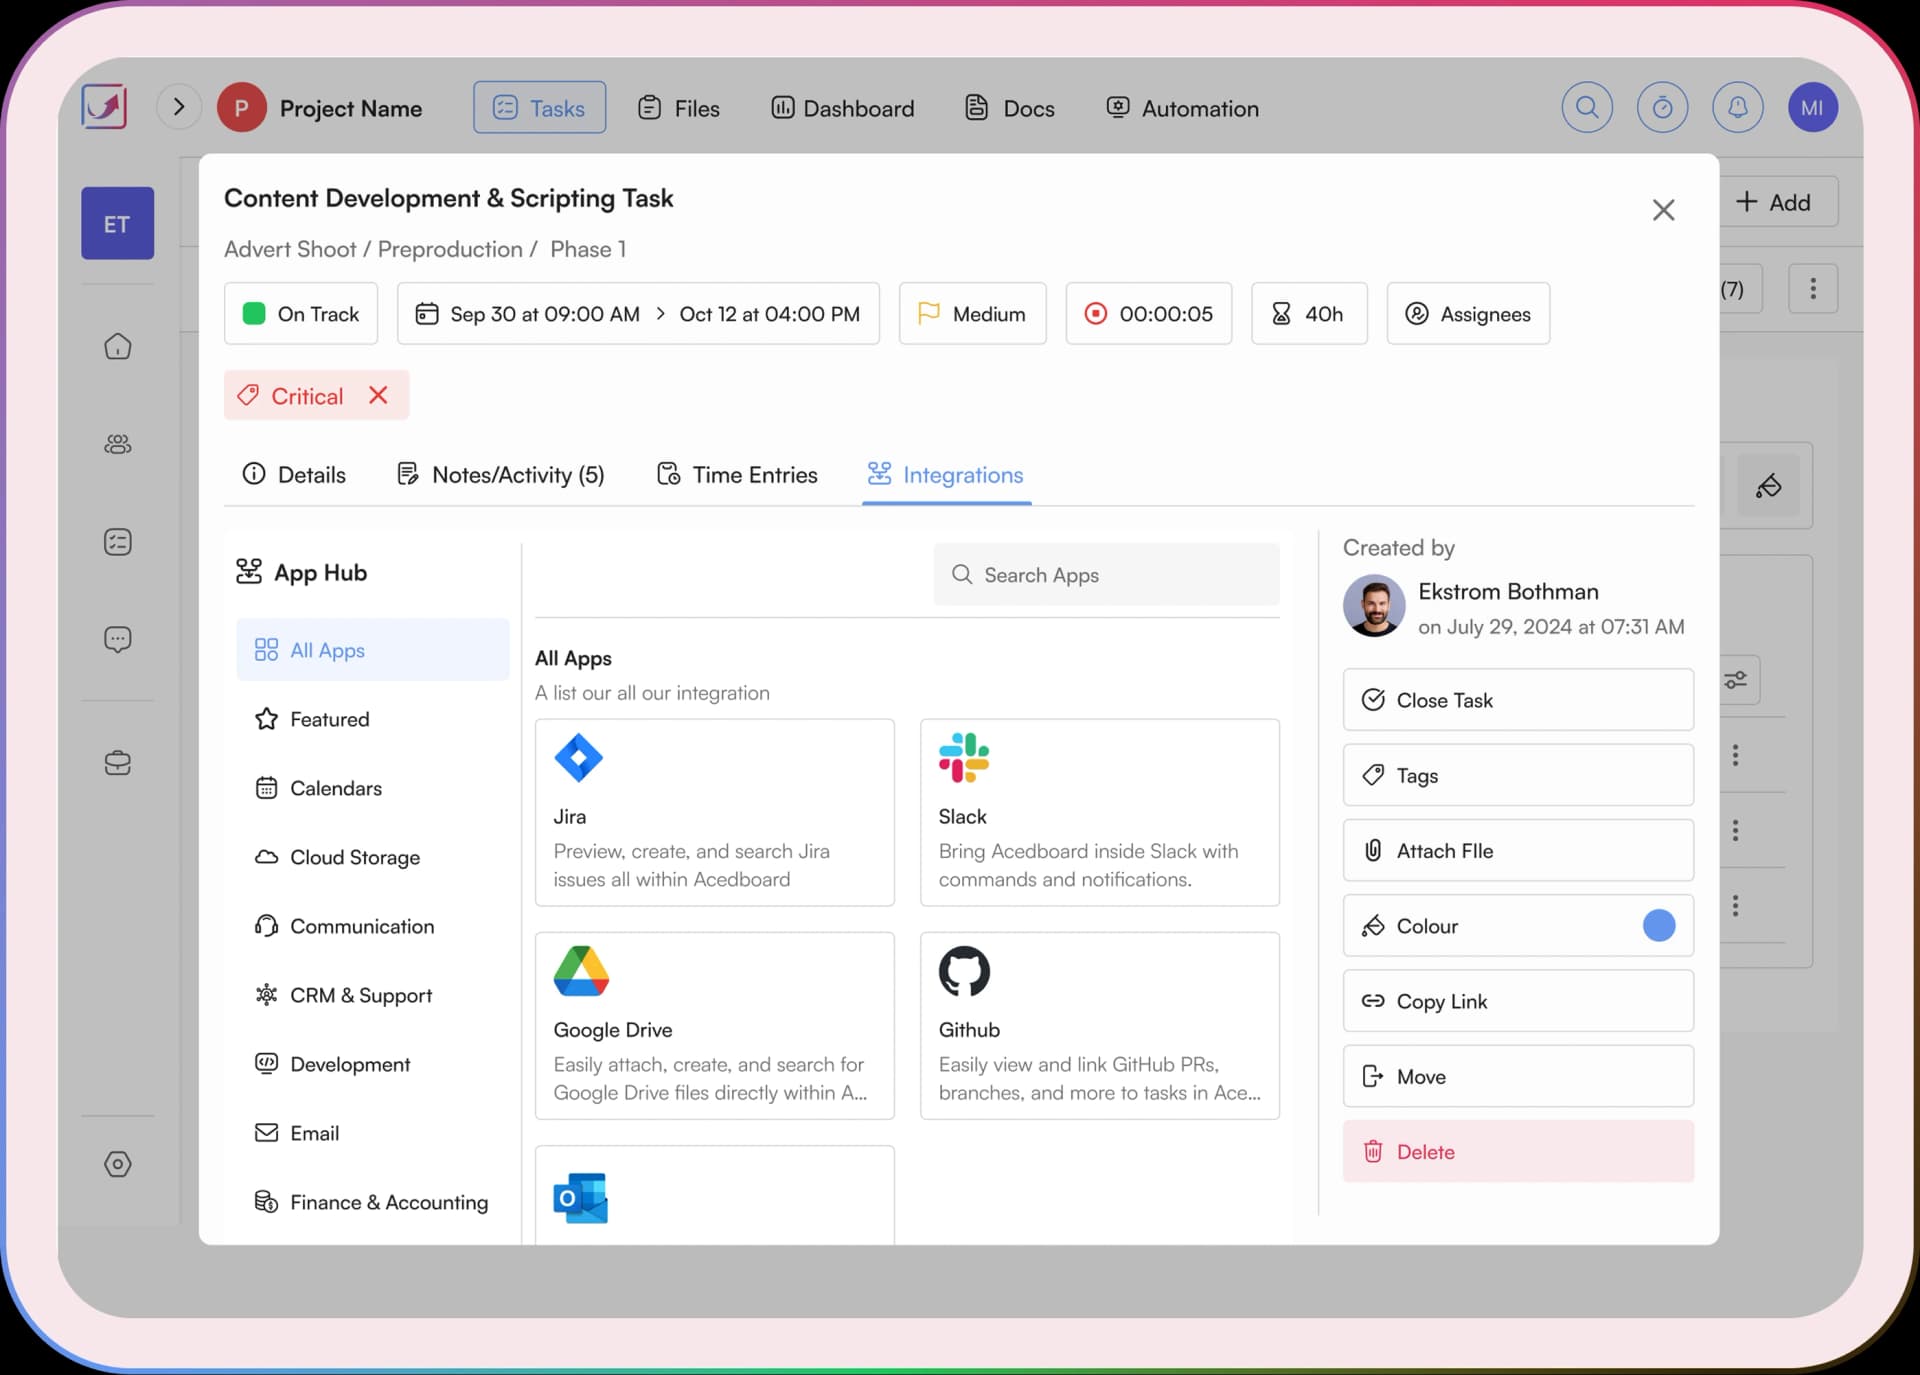Open the Assignees selector
Image resolution: width=1920 pixels, height=1375 pixels.
click(1468, 314)
